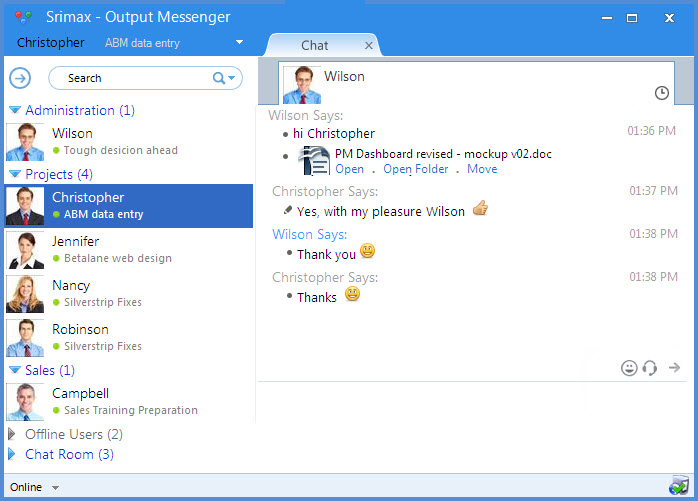The height and width of the screenshot is (501, 698).
Task: Close the Chat tab
Action: tap(369, 46)
